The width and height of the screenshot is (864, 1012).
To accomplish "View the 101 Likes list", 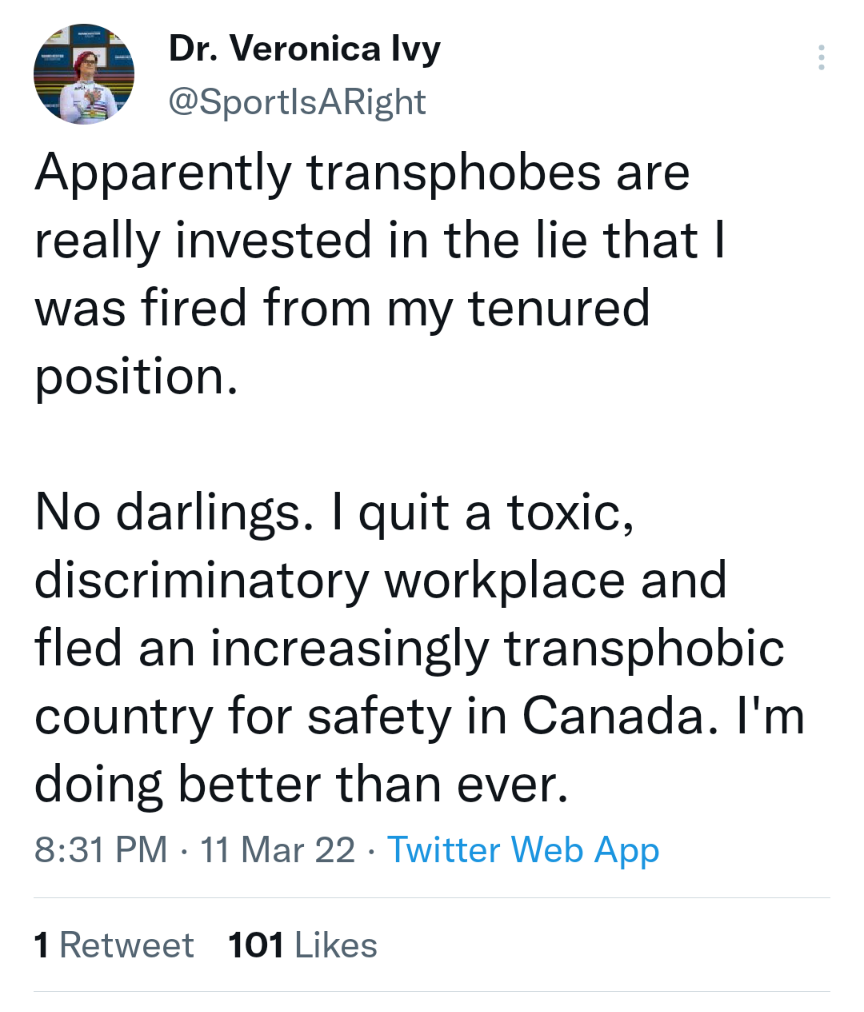I will pos(303,946).
